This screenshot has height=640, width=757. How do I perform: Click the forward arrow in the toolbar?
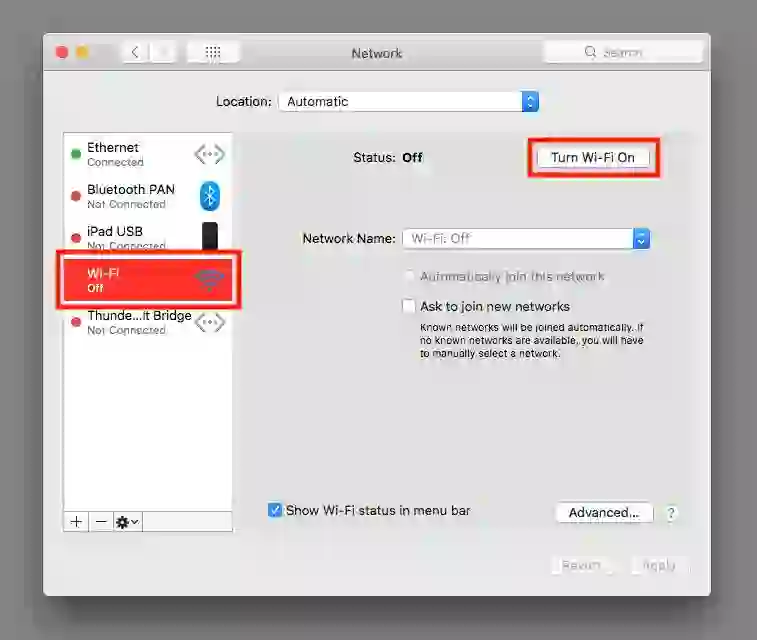pos(163,52)
